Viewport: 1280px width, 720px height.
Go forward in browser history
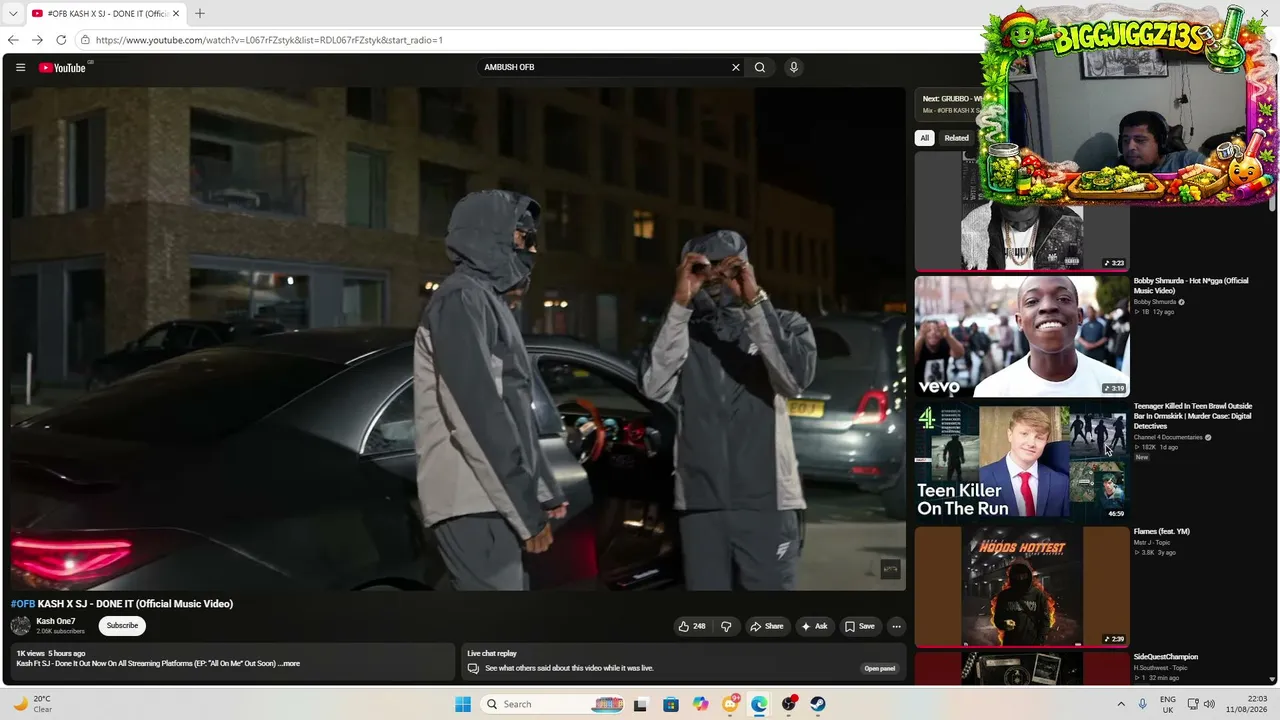[37, 40]
